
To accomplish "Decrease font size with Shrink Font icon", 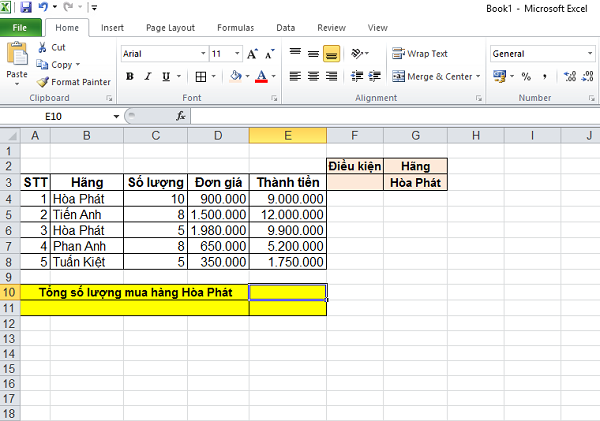I will point(270,54).
